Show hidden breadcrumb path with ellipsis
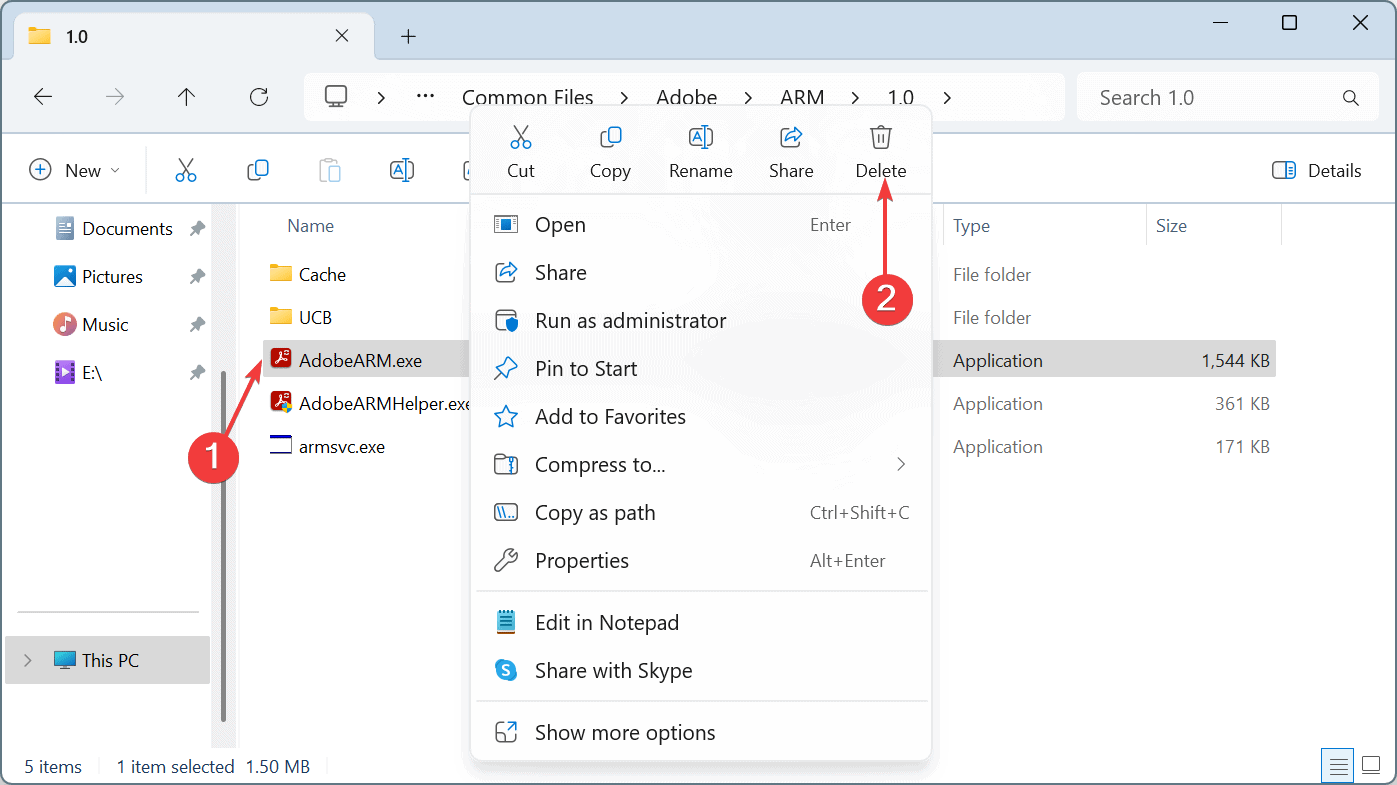The width and height of the screenshot is (1397, 785). point(426,97)
